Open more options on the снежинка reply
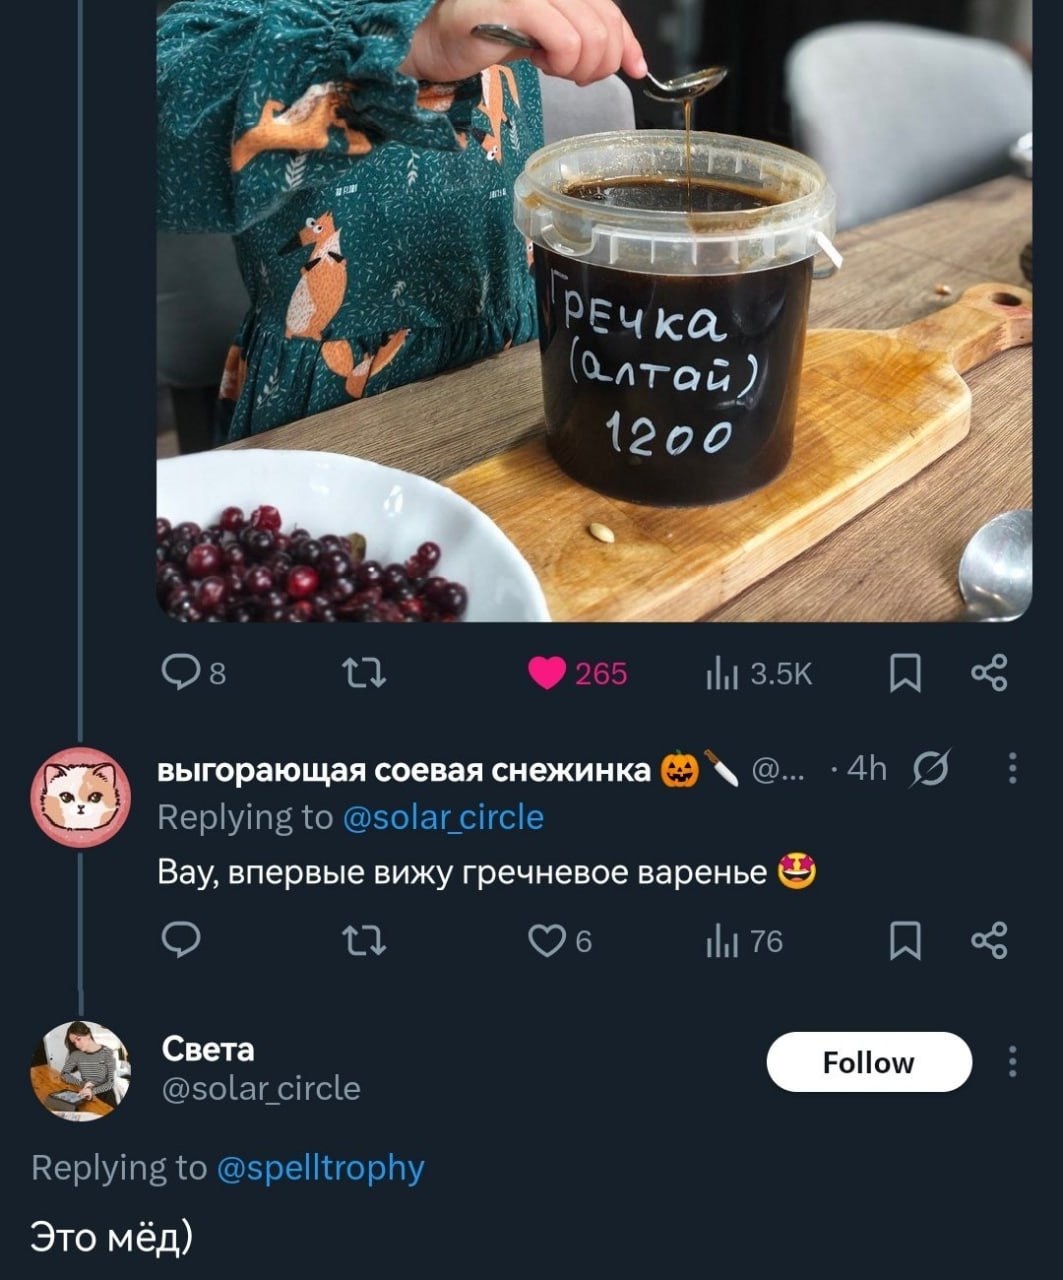Image resolution: width=1063 pixels, height=1280 pixels. point(1013,768)
